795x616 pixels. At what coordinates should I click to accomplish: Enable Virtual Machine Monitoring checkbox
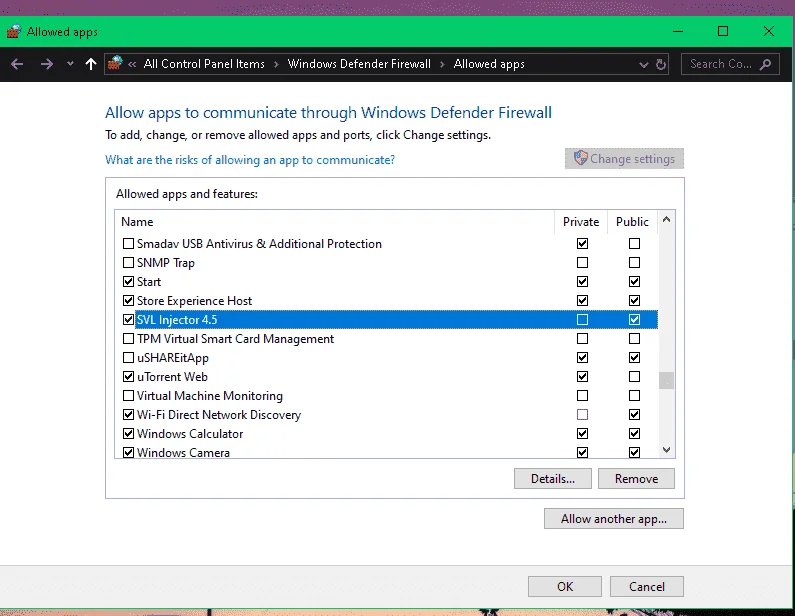pyautogui.click(x=128, y=396)
